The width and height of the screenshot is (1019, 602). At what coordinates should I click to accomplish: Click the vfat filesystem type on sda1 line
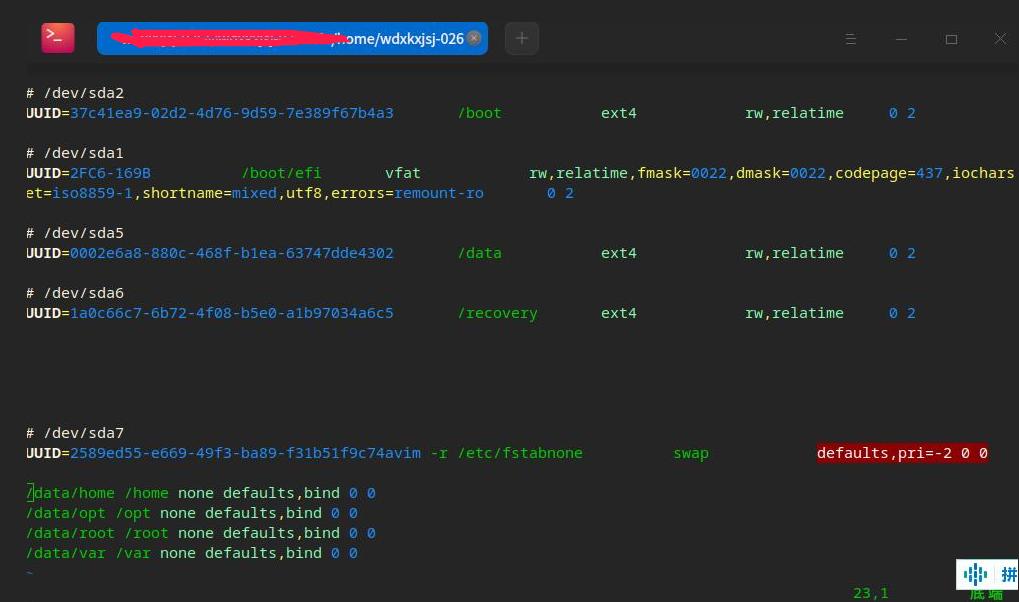tap(403, 173)
